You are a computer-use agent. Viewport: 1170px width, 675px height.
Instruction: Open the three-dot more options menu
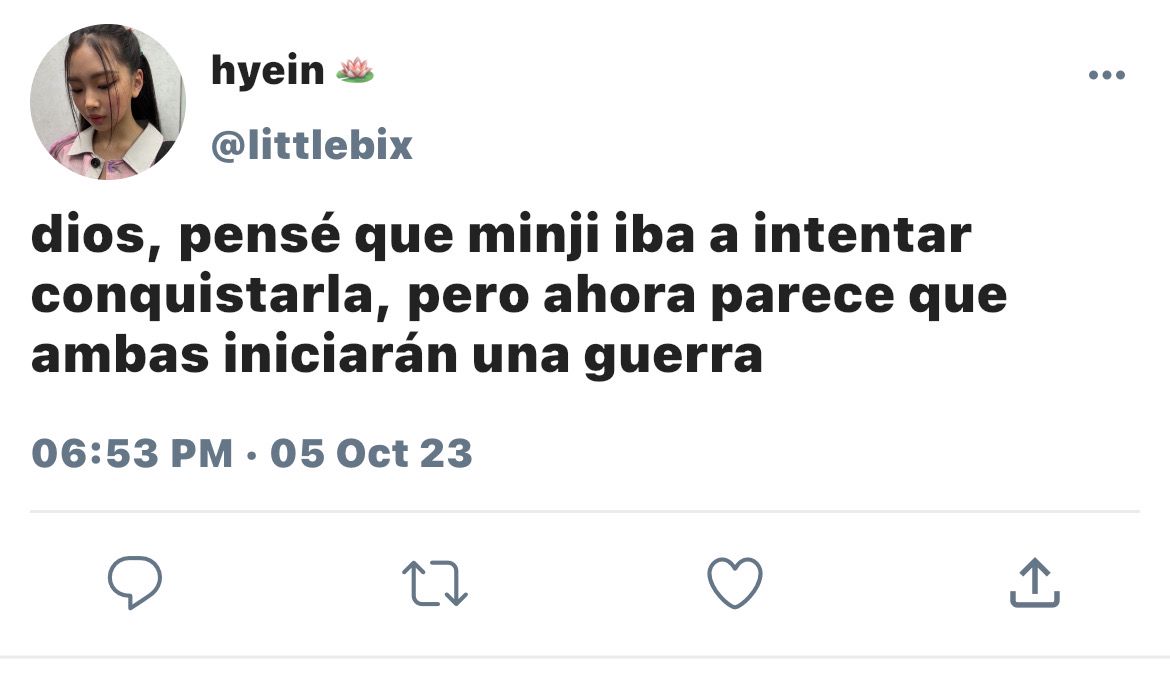click(1107, 75)
